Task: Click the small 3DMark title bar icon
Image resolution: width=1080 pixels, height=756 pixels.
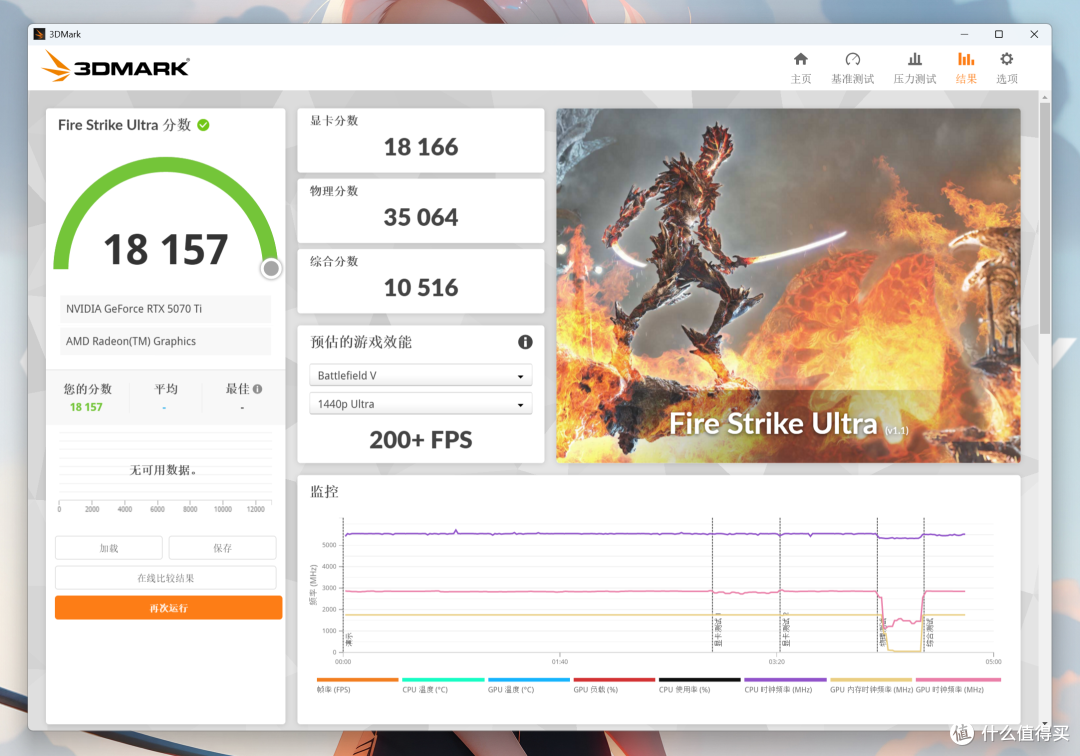Action: coord(39,34)
